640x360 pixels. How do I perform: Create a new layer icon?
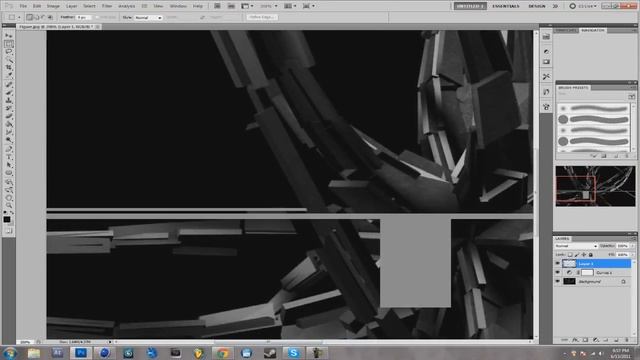[616, 340]
